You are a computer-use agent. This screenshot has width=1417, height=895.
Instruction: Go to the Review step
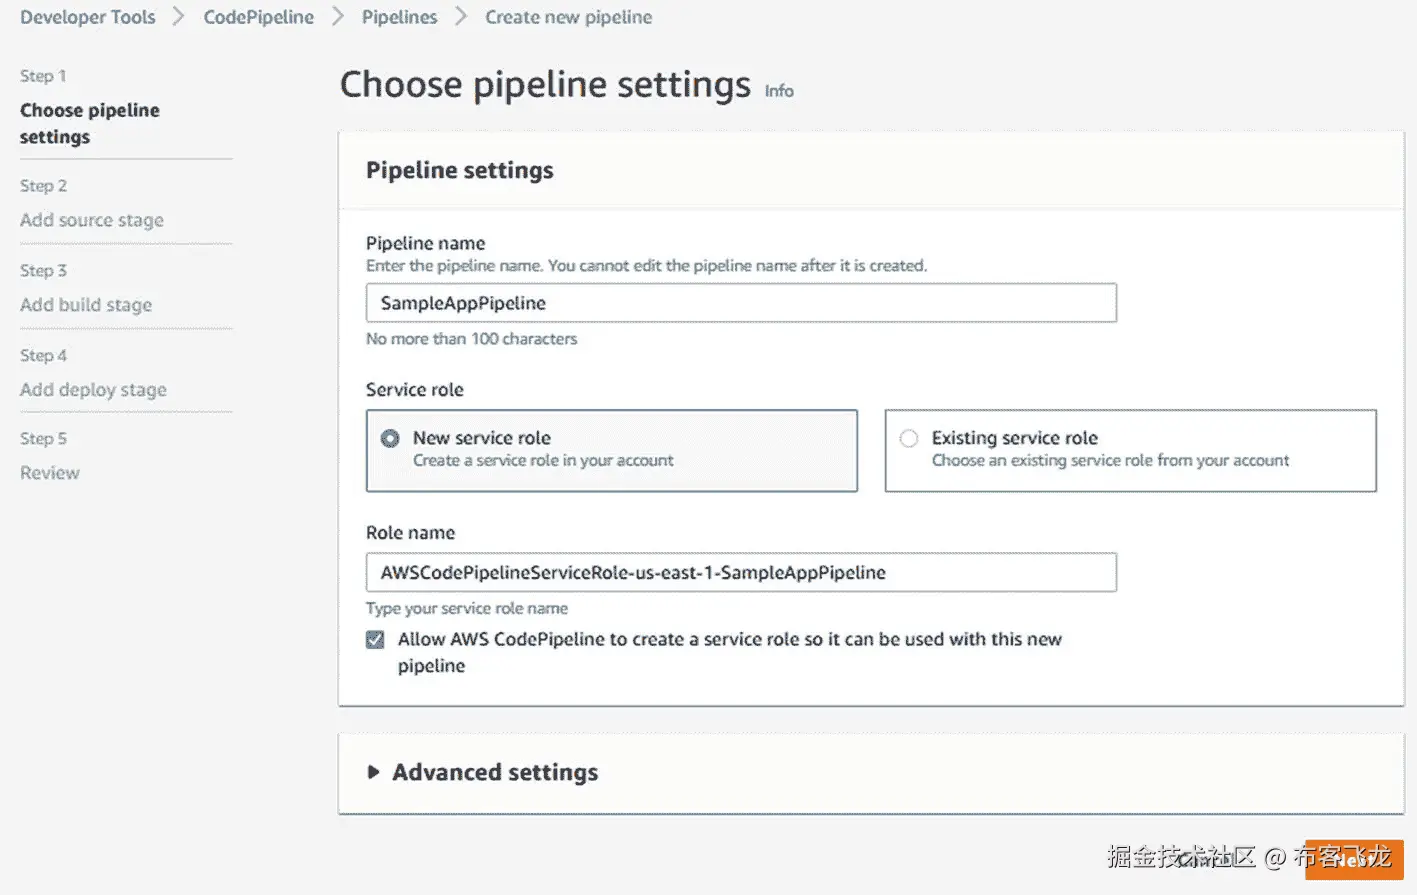[x=50, y=473]
